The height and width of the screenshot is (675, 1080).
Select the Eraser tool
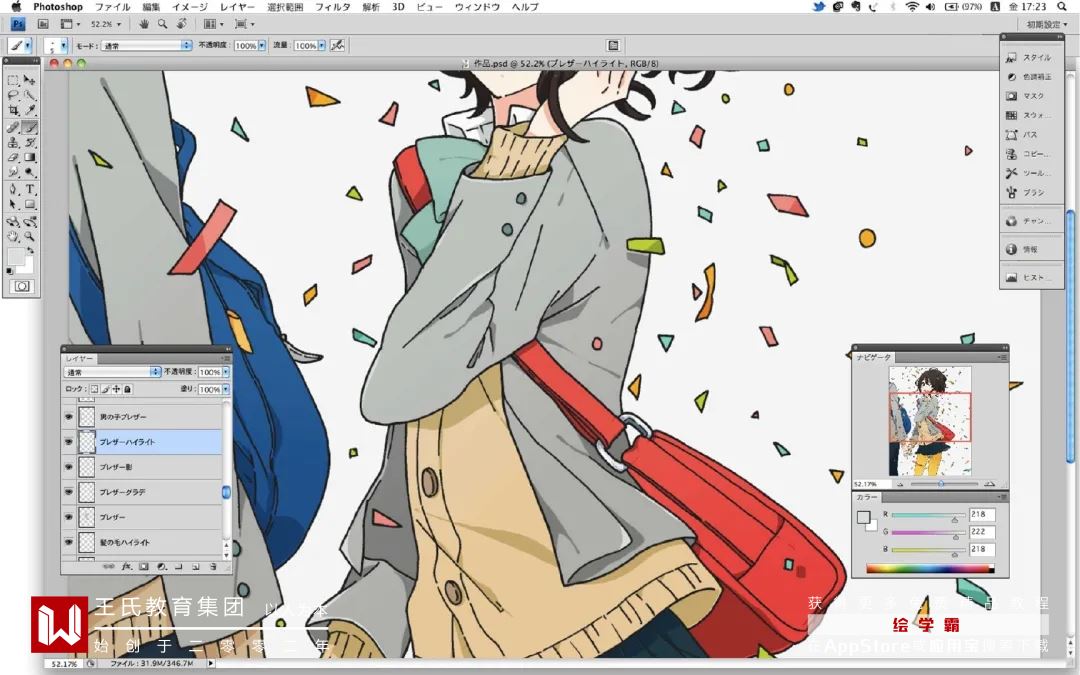13,158
